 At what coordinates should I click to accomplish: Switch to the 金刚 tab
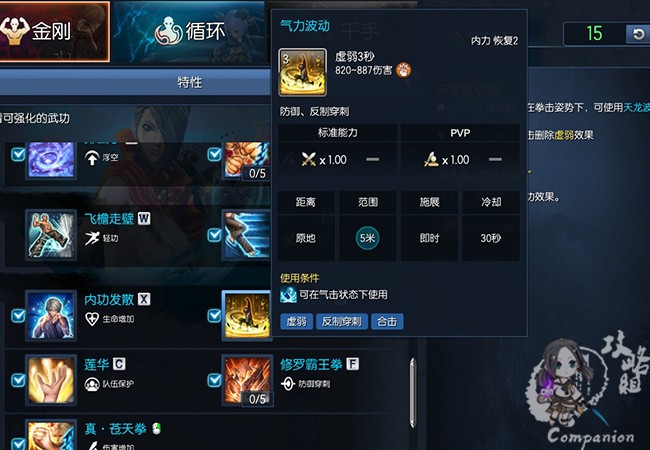(55, 31)
